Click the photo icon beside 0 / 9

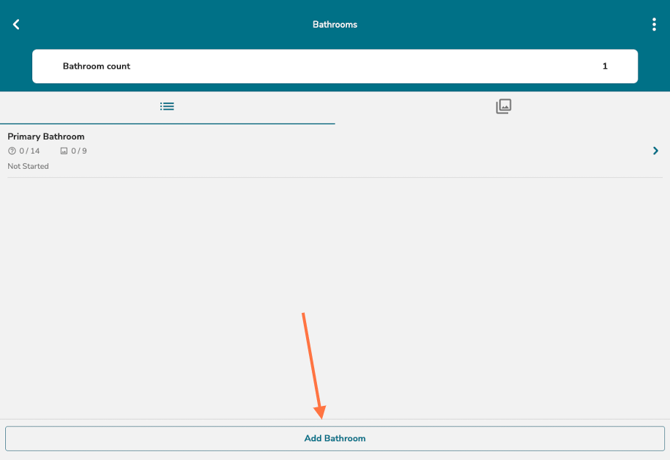(64, 151)
